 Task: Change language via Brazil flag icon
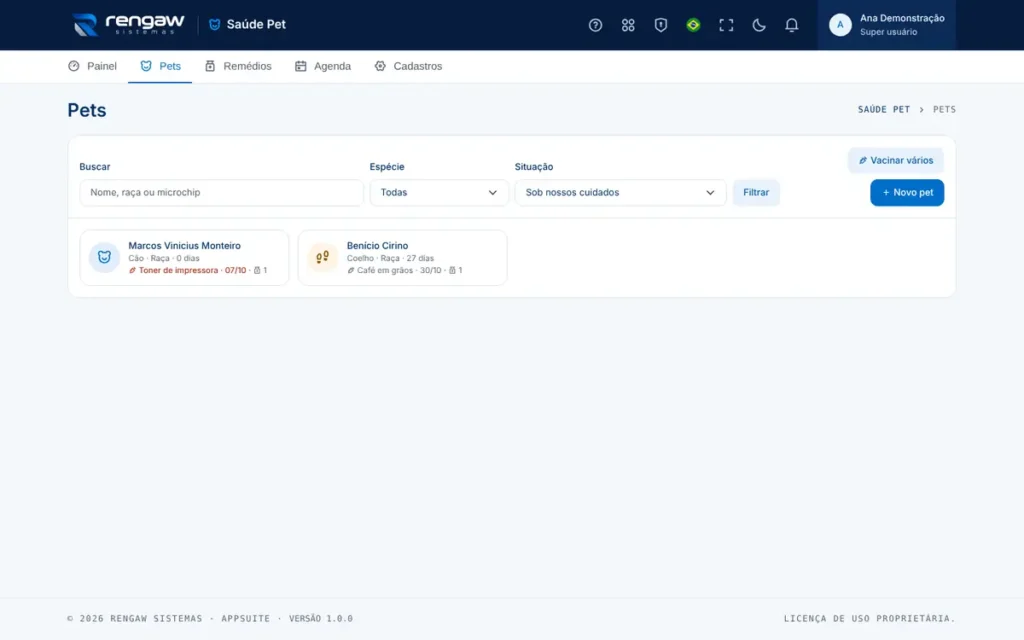[693, 25]
